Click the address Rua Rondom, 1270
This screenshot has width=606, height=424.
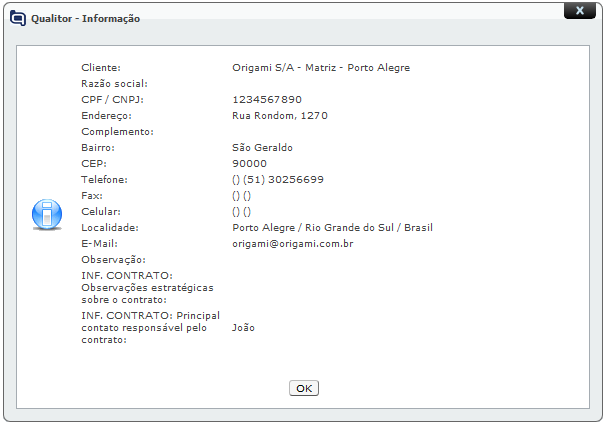click(x=279, y=115)
